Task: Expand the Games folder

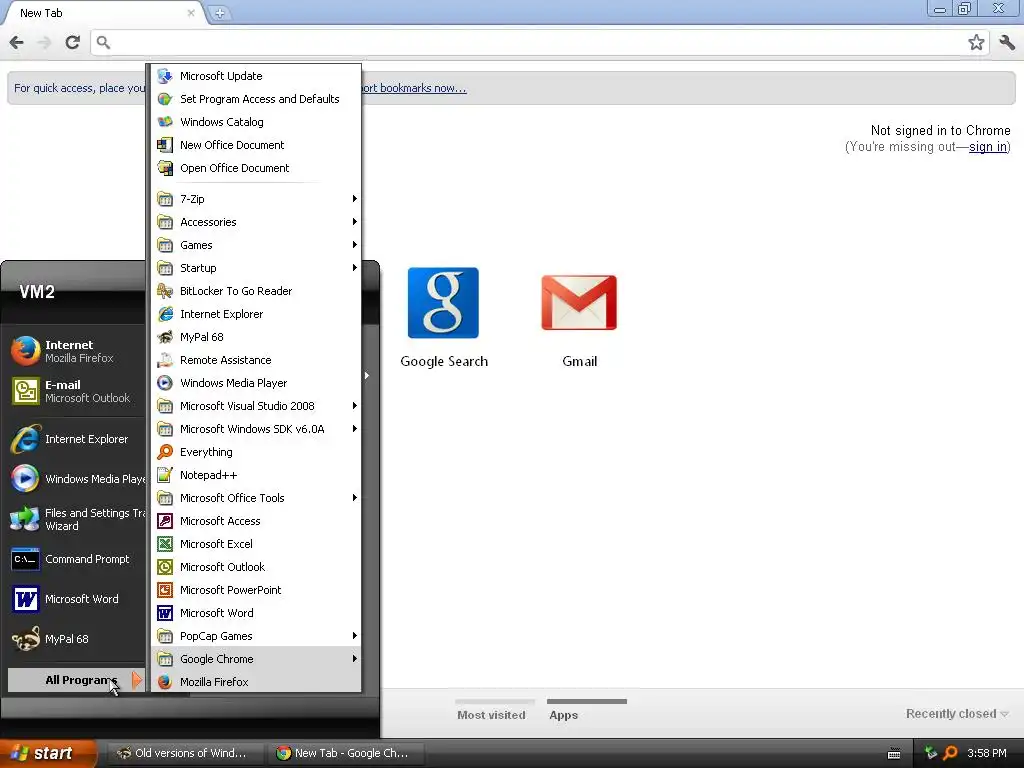Action: tap(256, 245)
